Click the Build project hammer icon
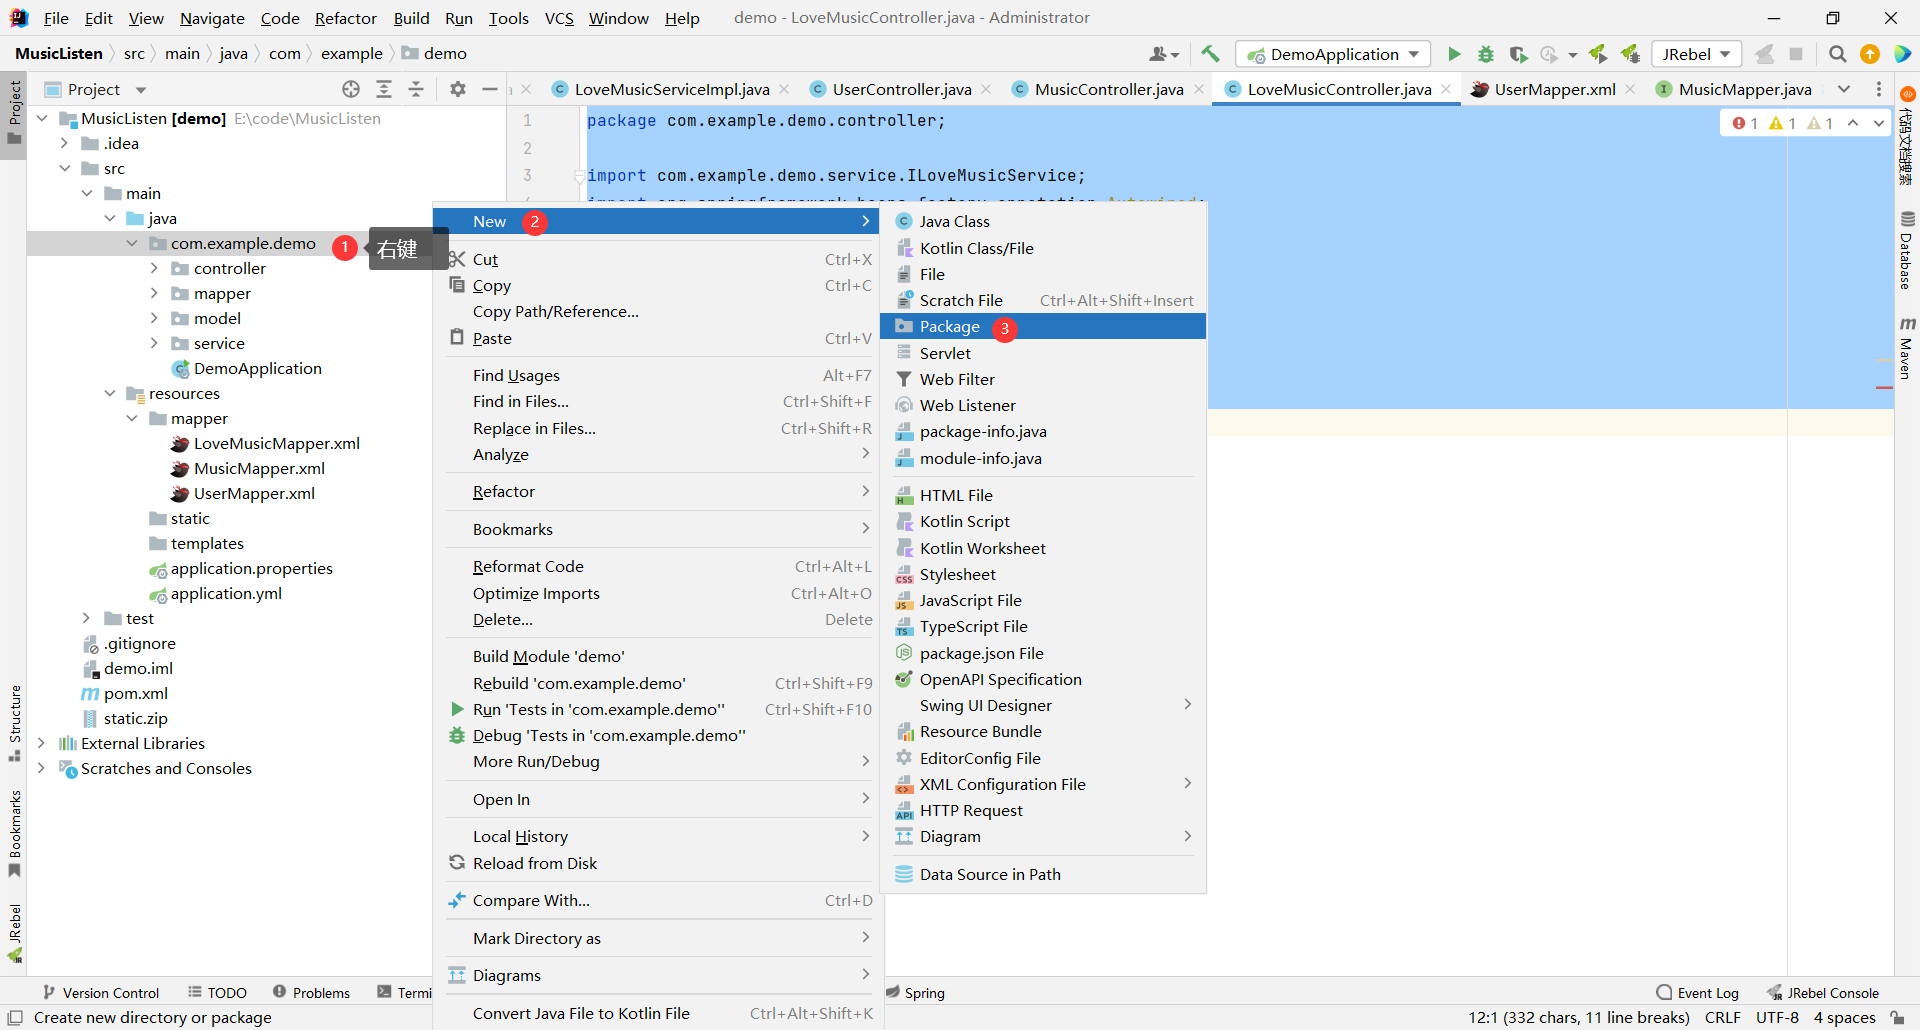The height and width of the screenshot is (1030, 1920). coord(1210,54)
